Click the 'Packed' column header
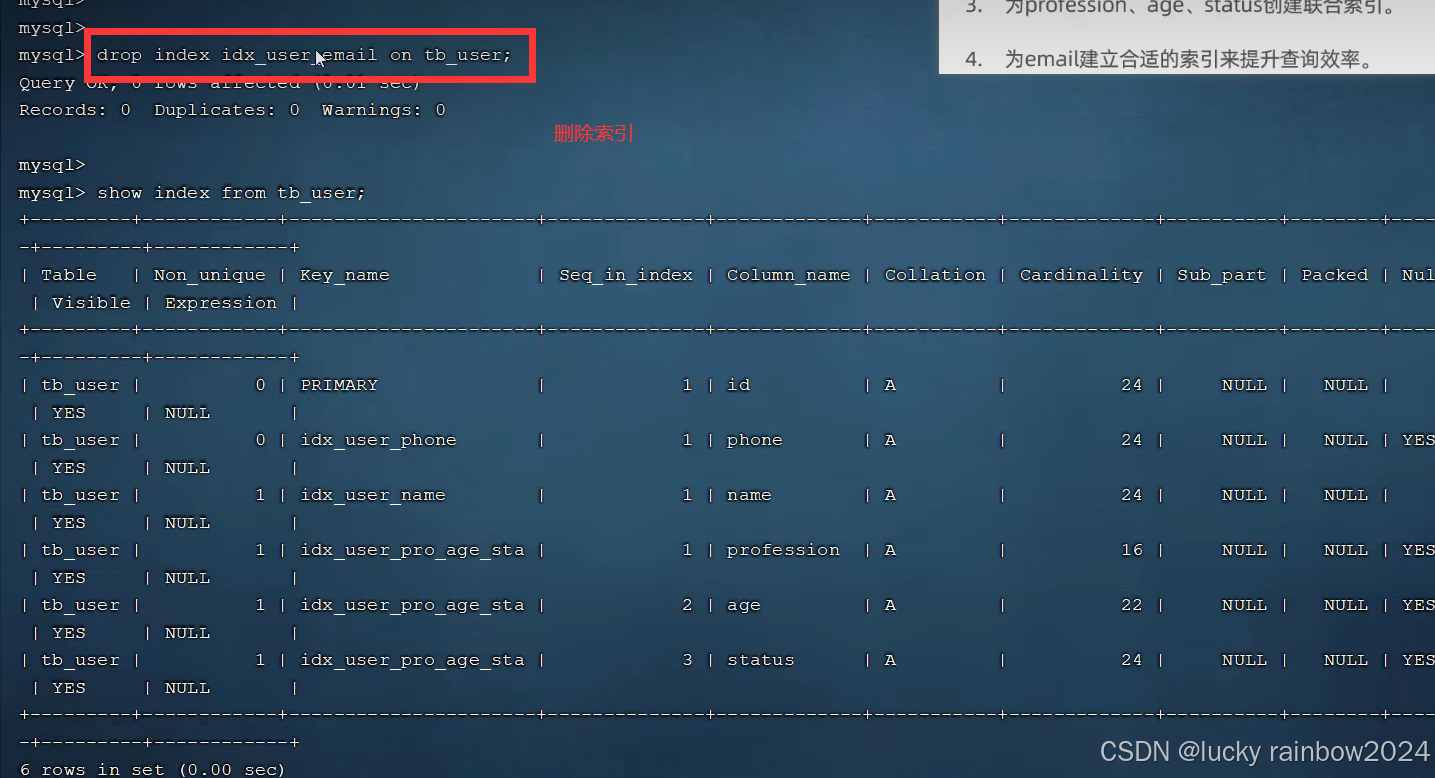 (x=1334, y=275)
